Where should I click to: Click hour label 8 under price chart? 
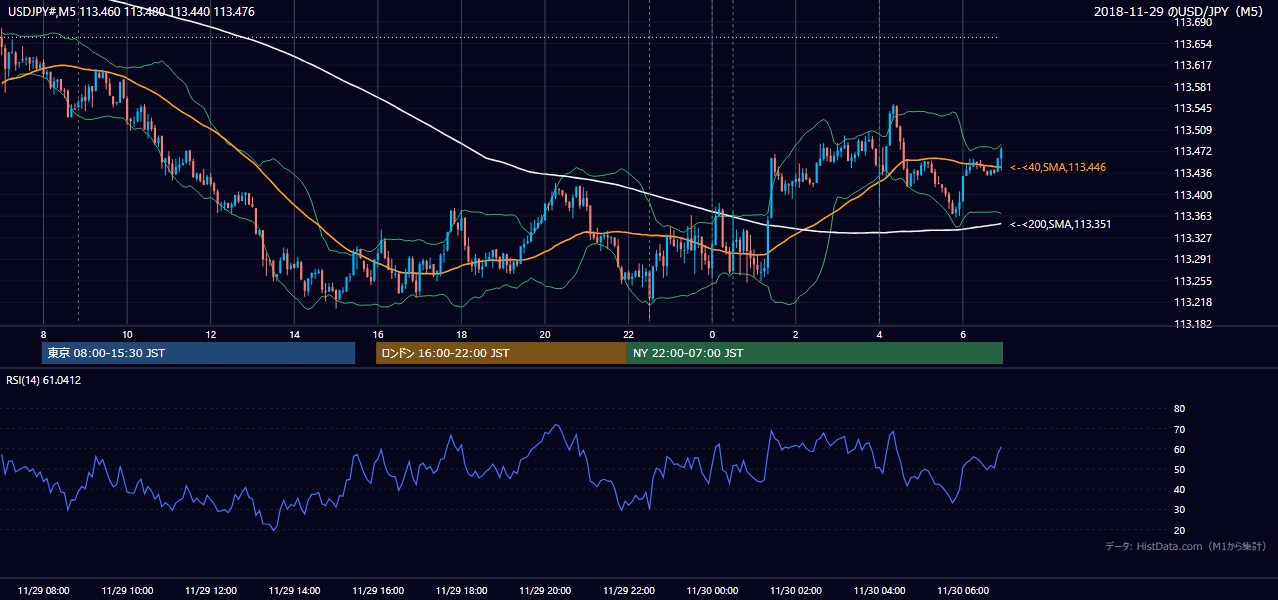[x=44, y=333]
